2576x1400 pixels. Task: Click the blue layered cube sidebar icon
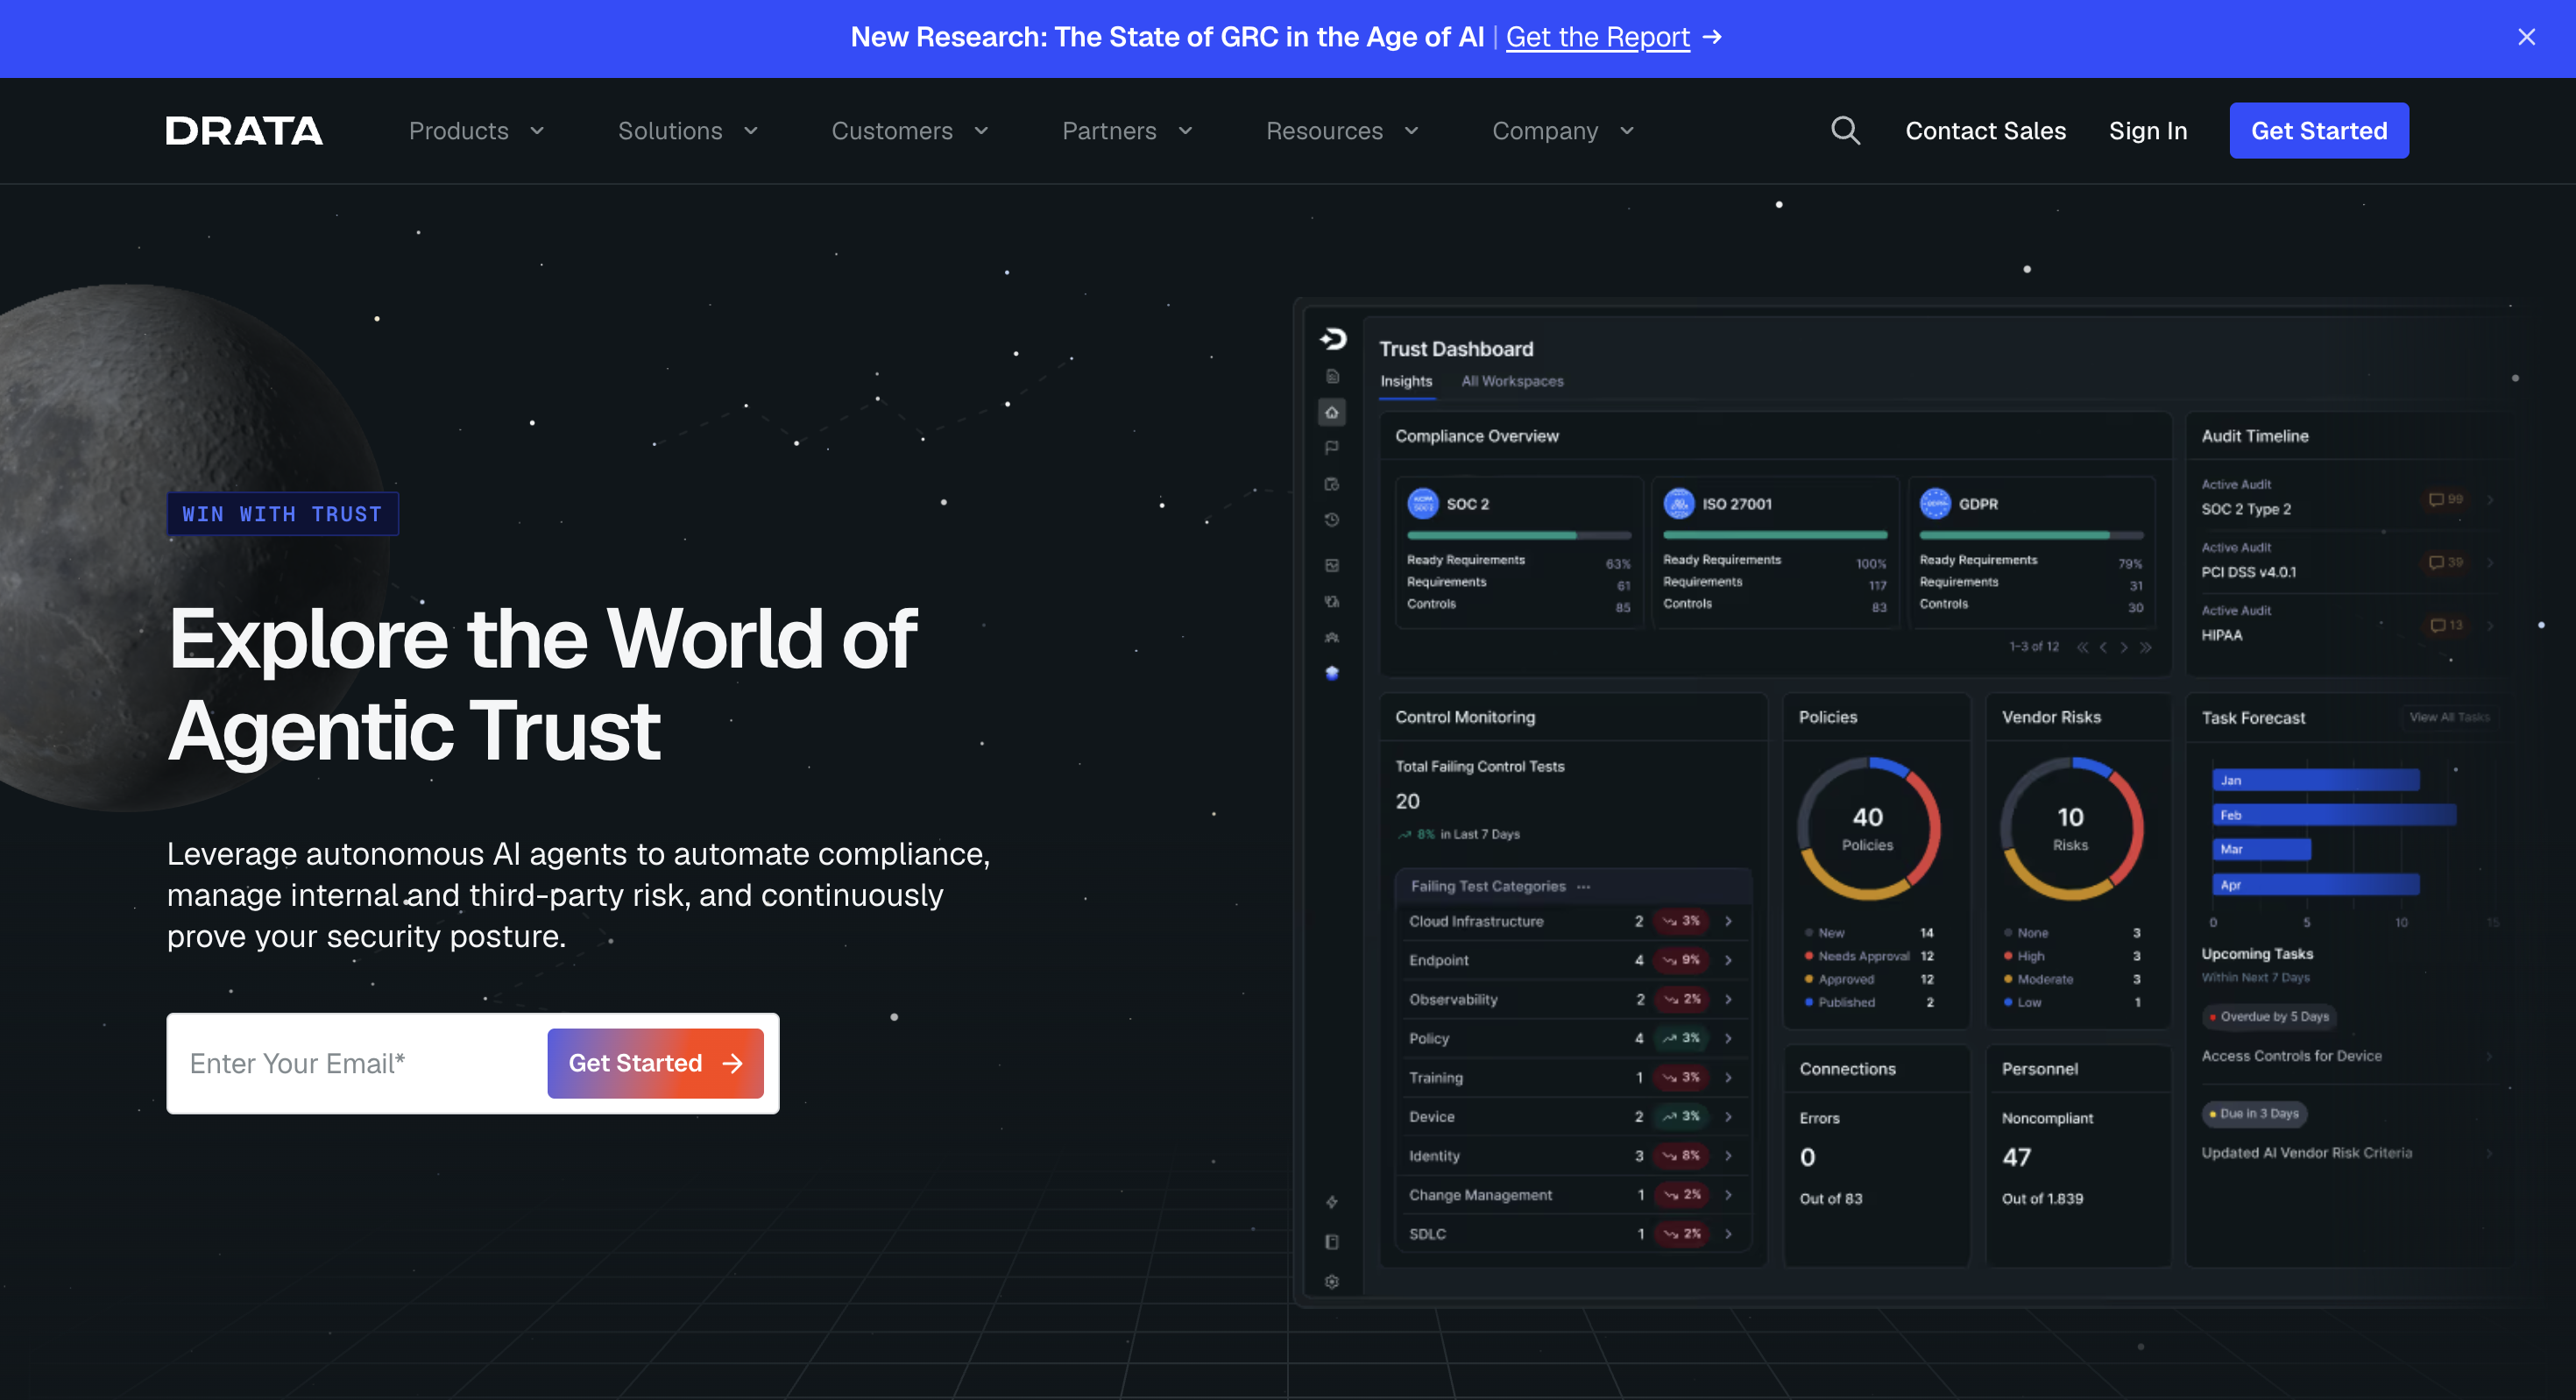[1332, 673]
